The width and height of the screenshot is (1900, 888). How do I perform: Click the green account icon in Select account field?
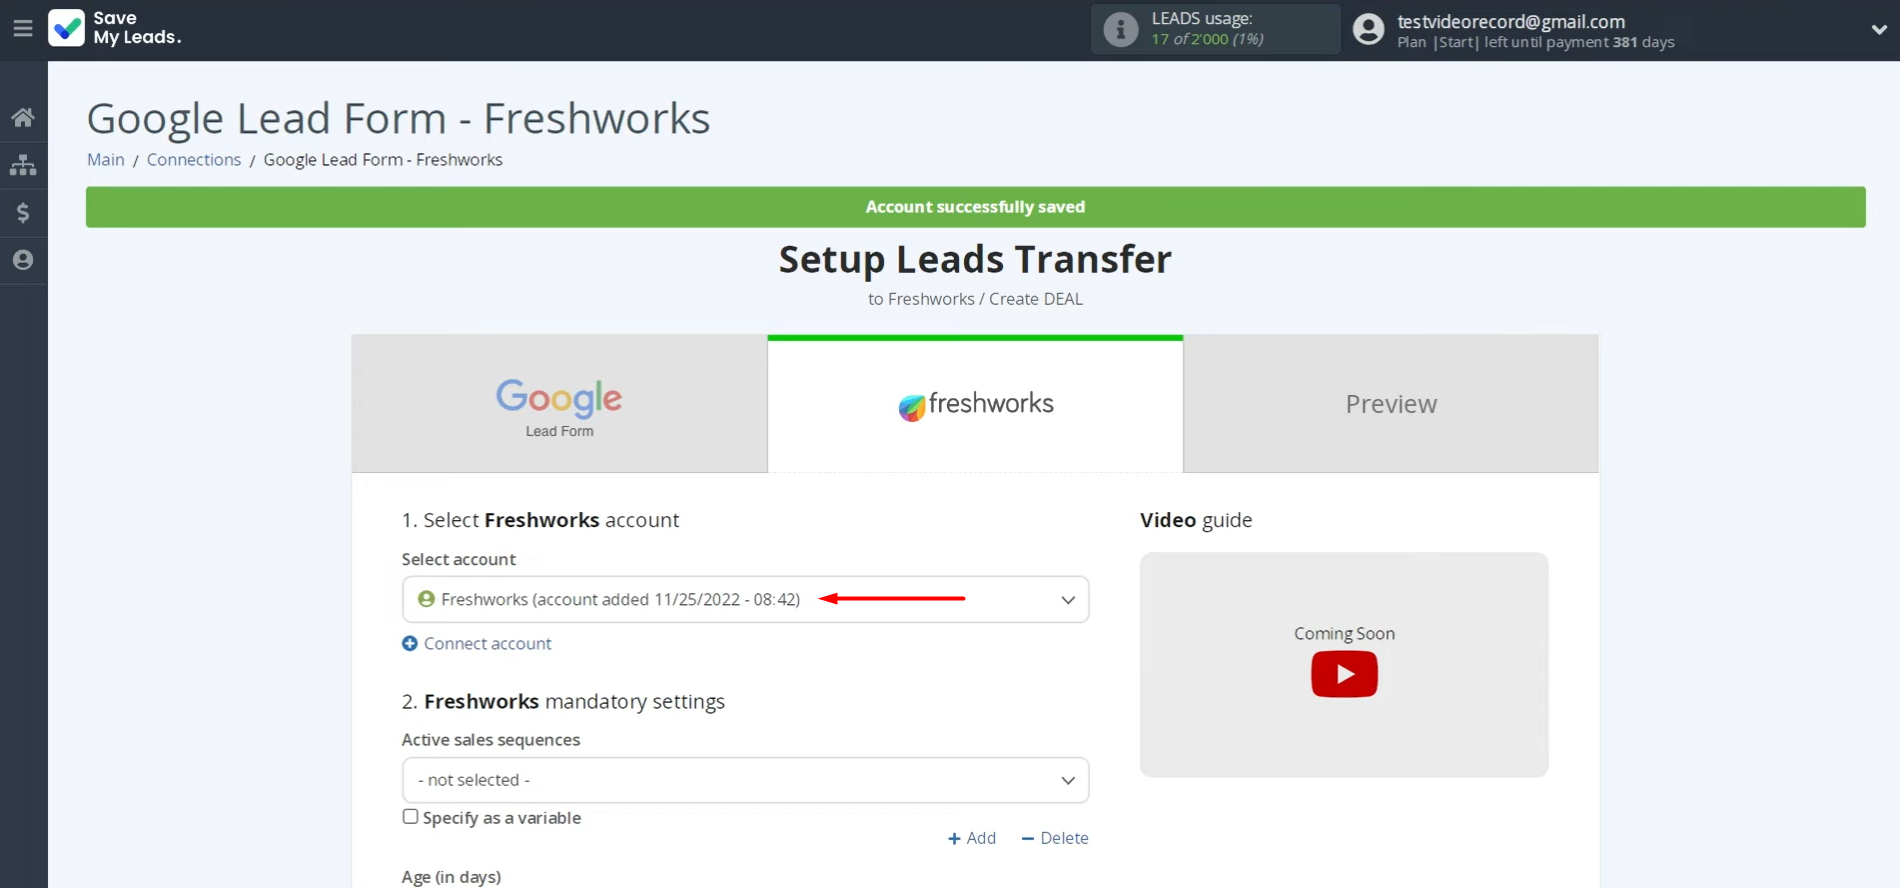(426, 599)
